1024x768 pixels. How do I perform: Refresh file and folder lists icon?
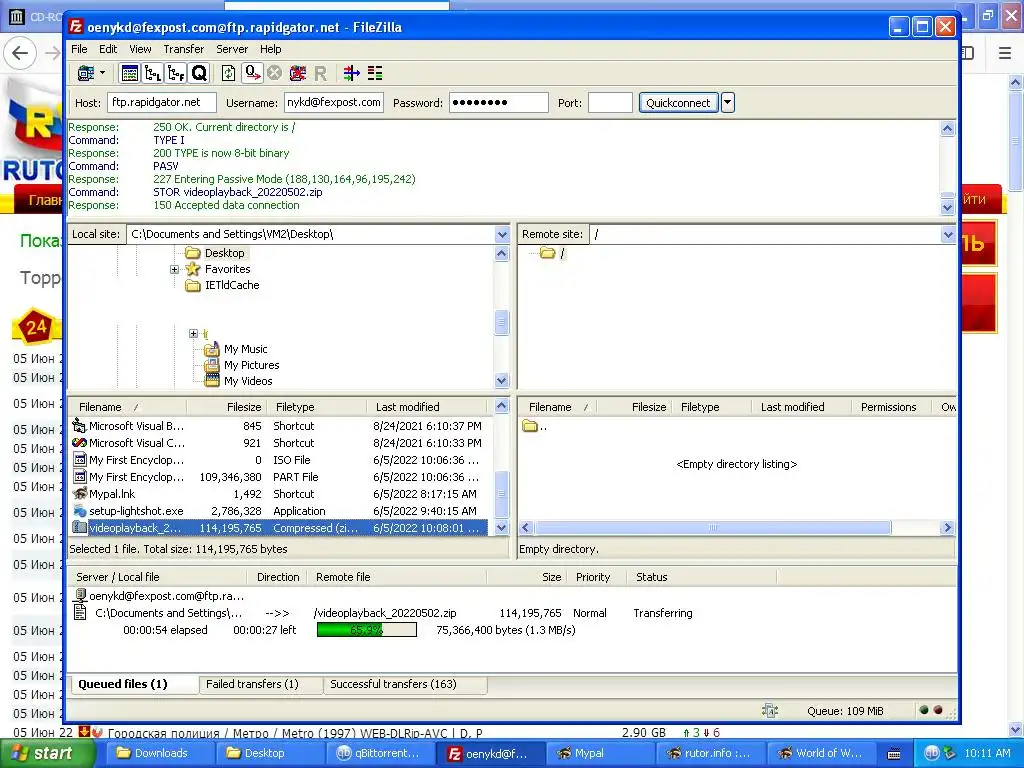[x=229, y=73]
